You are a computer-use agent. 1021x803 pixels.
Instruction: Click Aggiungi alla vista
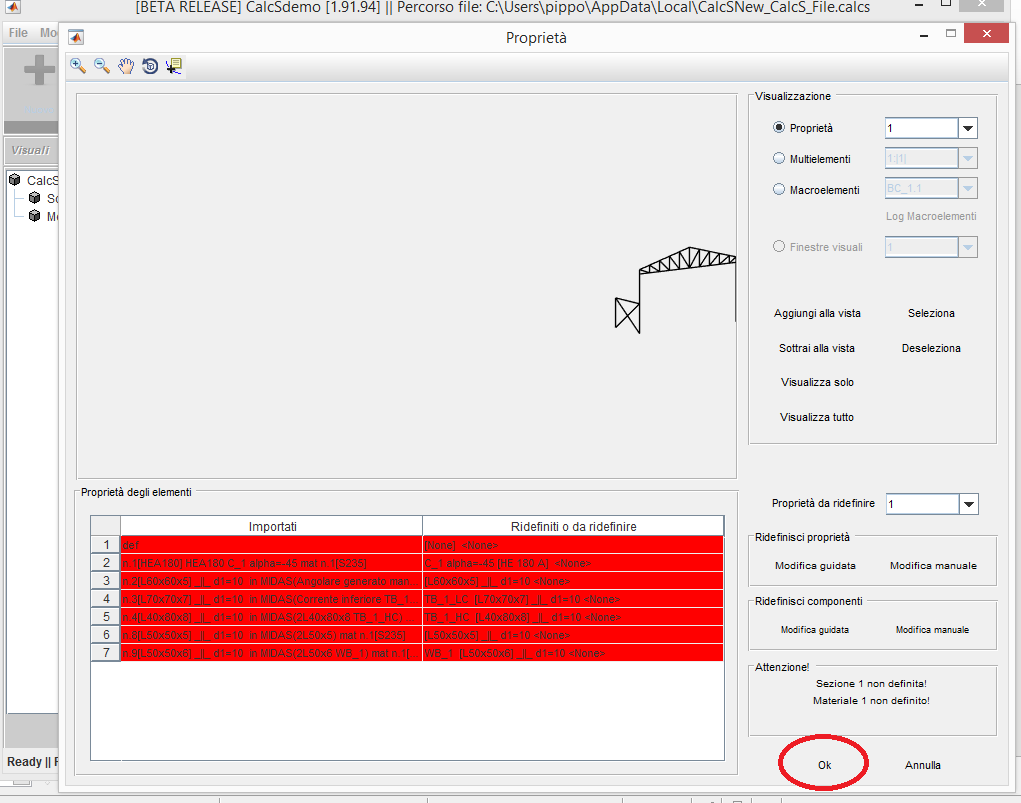coord(817,313)
